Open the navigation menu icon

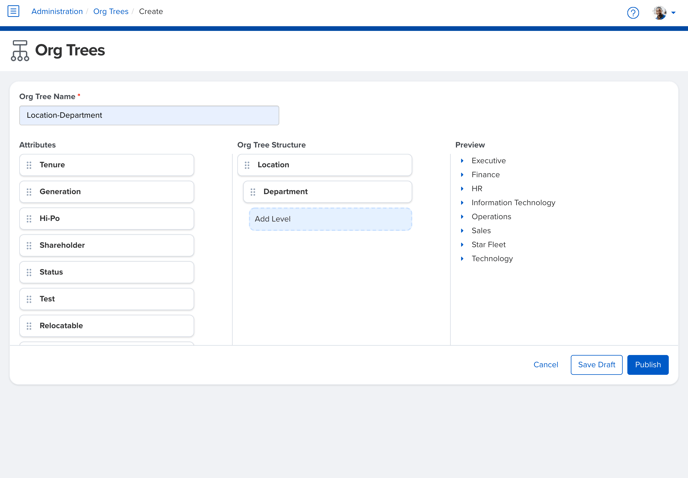click(x=13, y=11)
